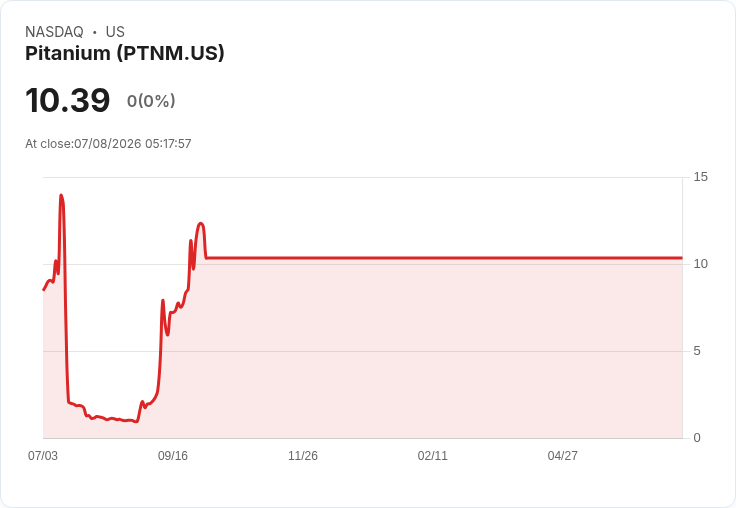Select the 5 value on y-axis
The width and height of the screenshot is (736, 508).
pos(697,351)
